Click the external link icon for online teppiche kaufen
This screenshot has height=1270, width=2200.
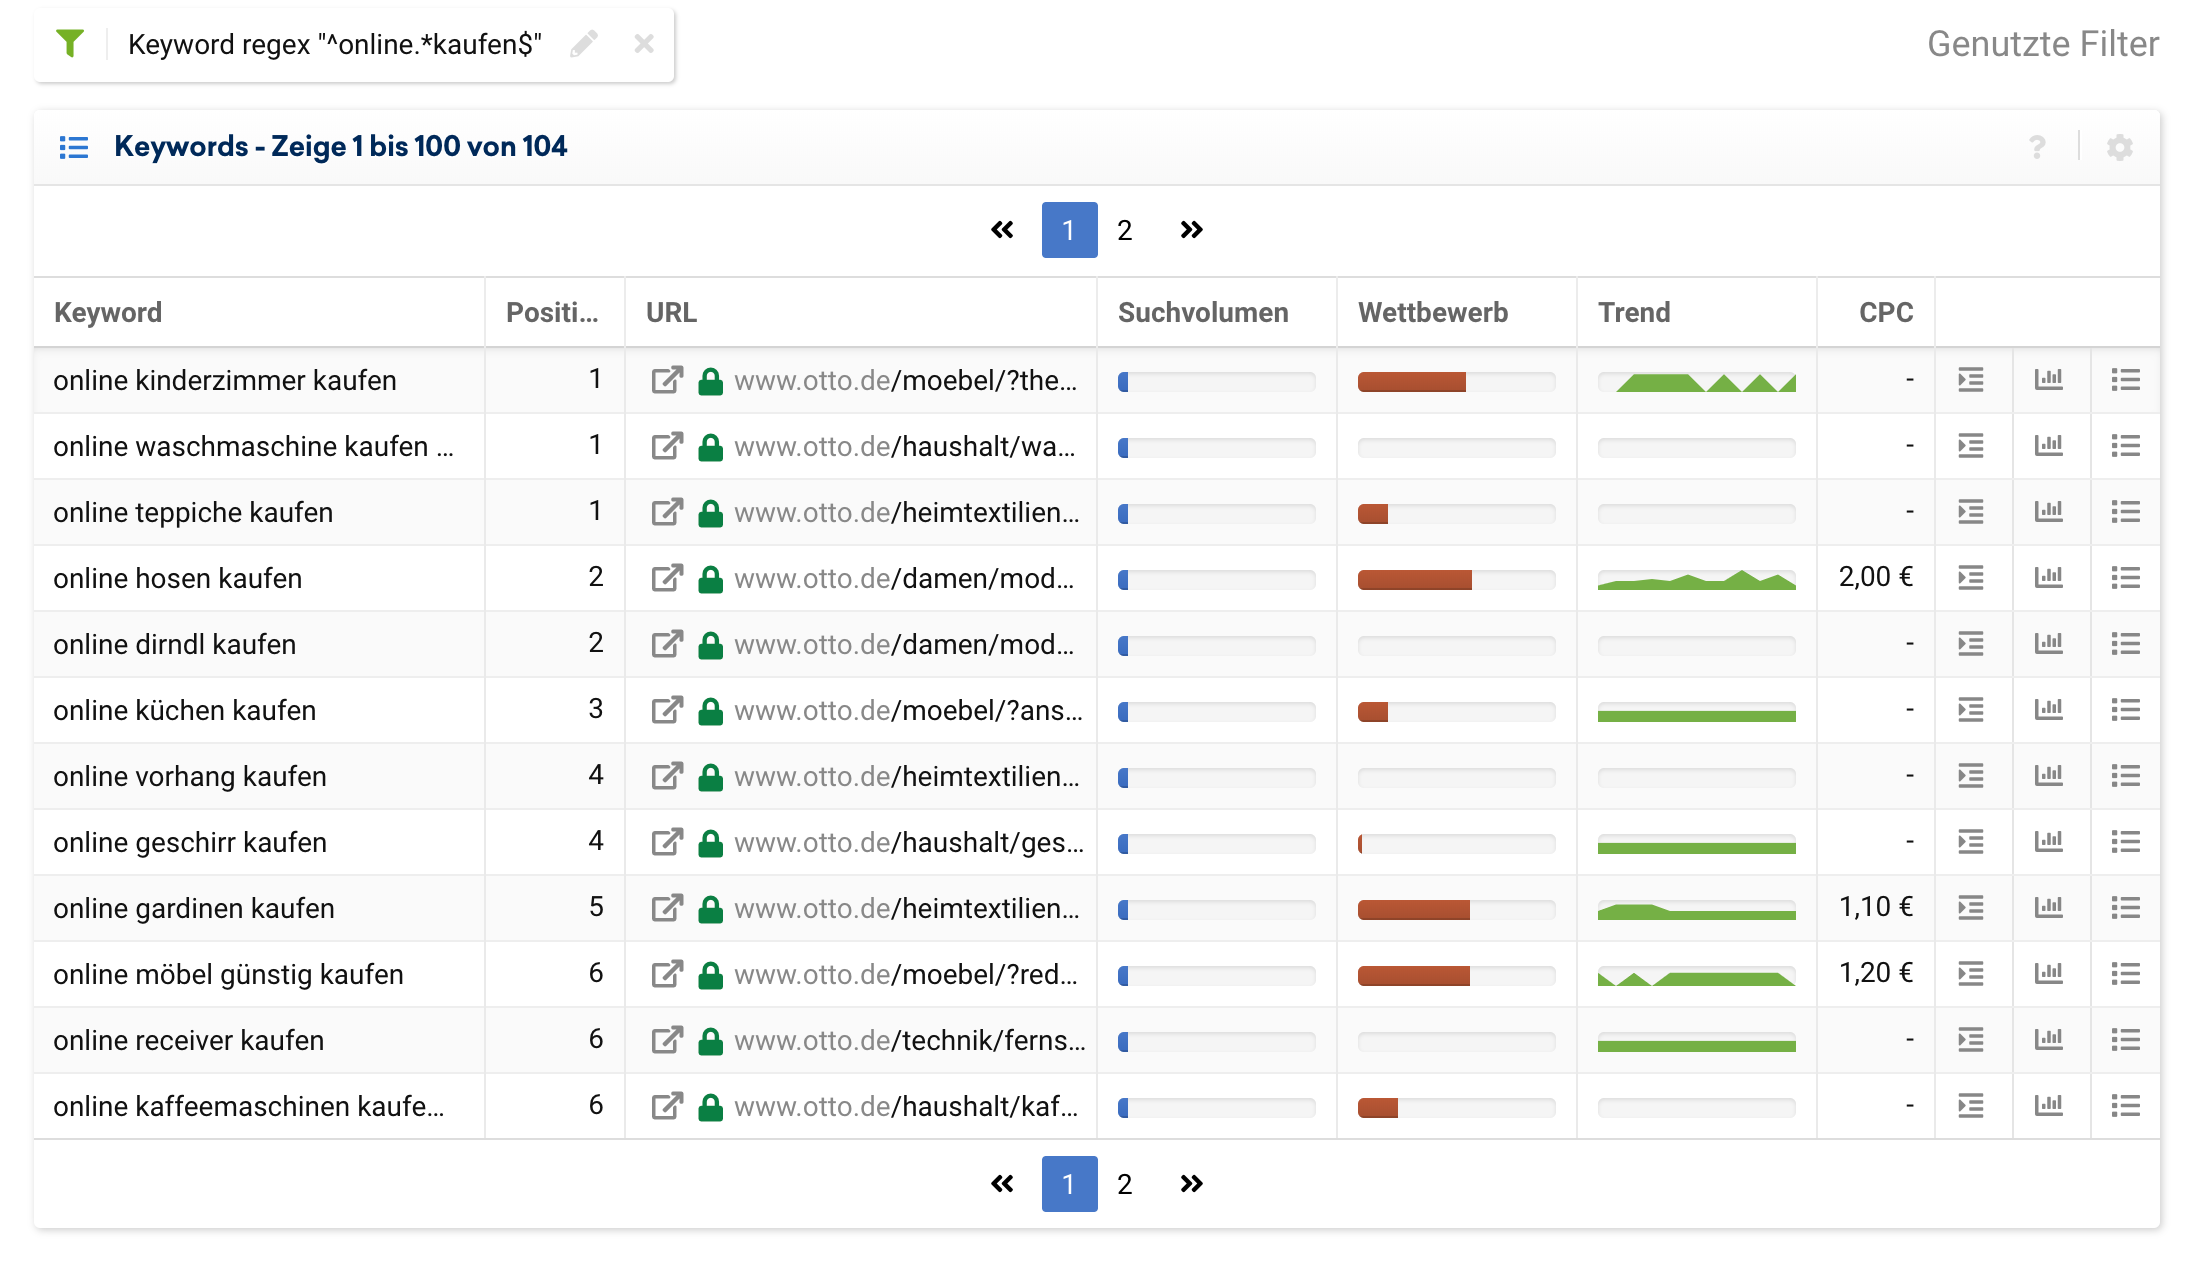pos(659,513)
